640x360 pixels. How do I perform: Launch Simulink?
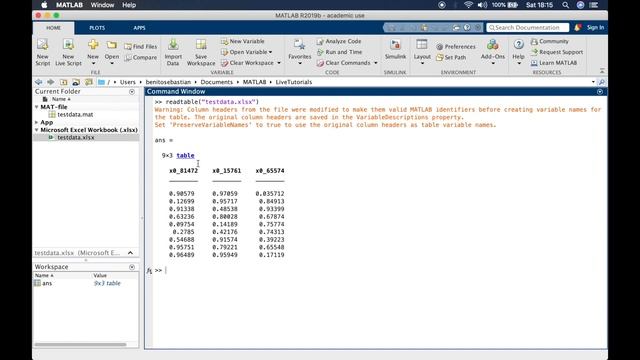pos(395,50)
